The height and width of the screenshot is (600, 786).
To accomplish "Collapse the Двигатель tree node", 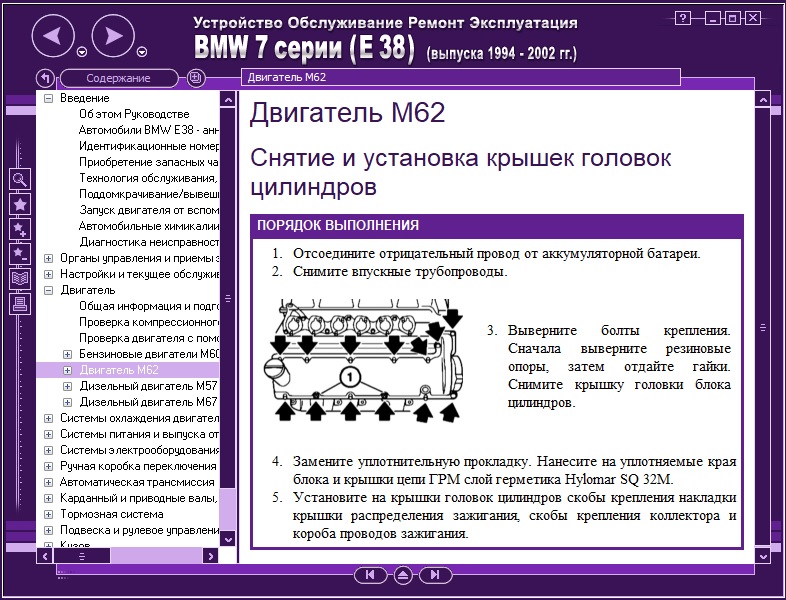I will 49,290.
